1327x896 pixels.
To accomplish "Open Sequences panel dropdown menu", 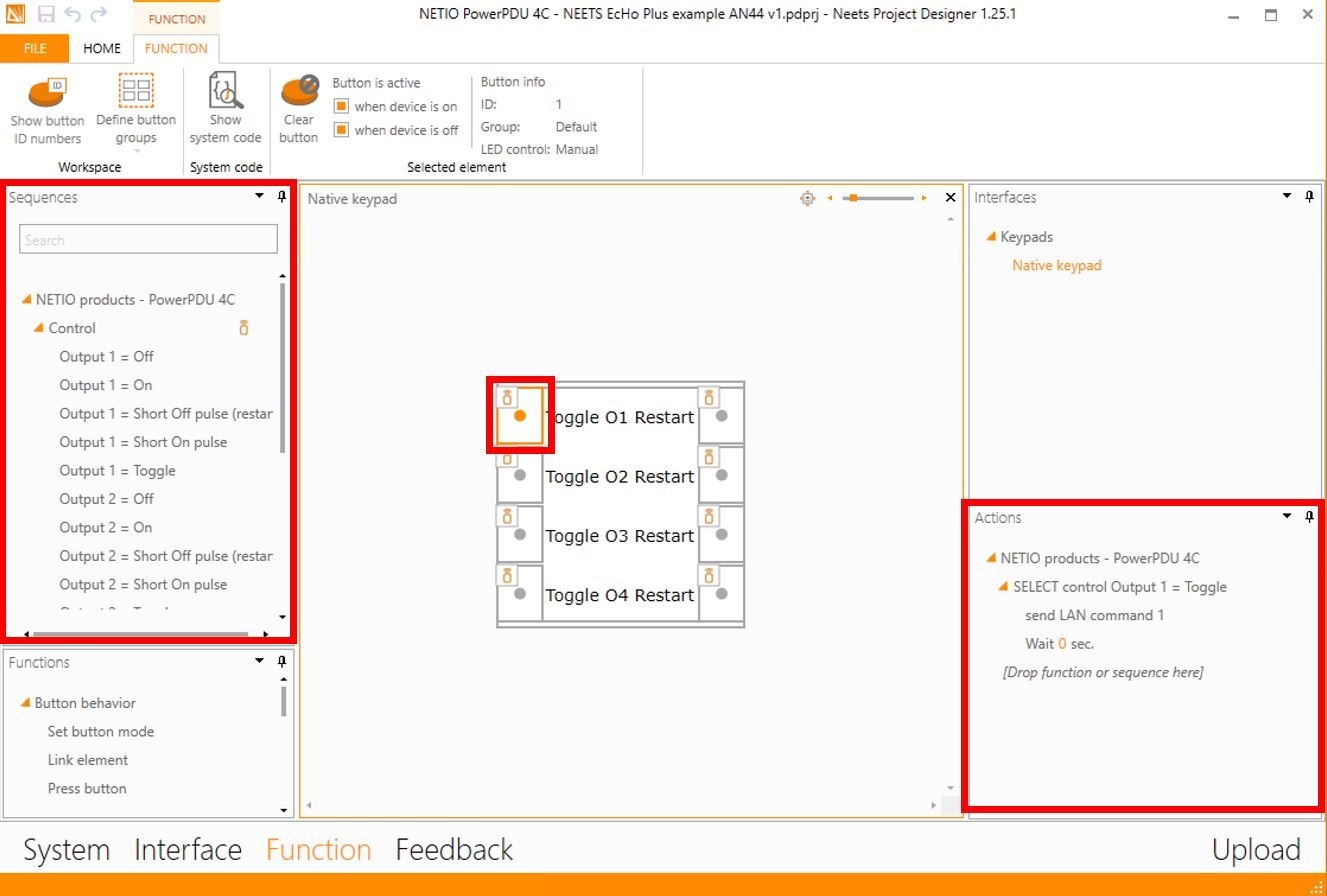I will pyautogui.click(x=260, y=196).
